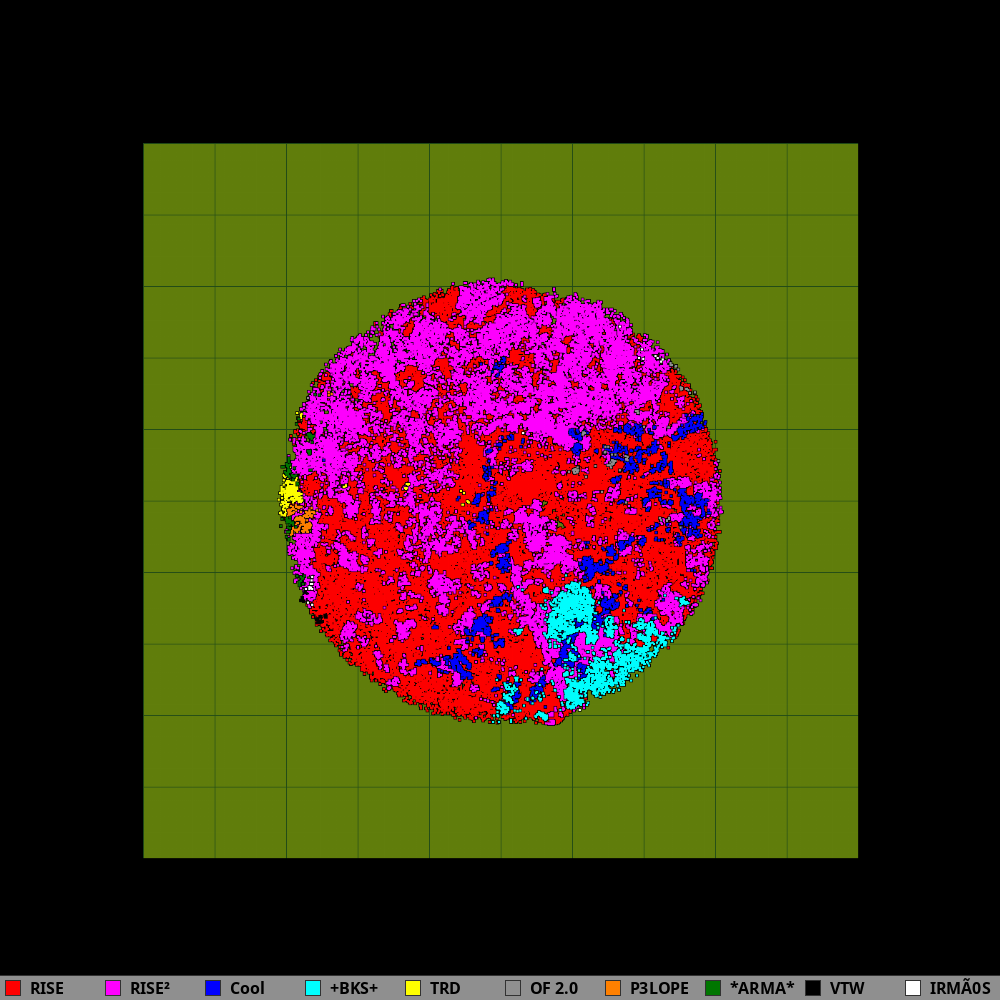Select the RISE label in legend
The image size is (1000, 1000).
pyautogui.click(x=47, y=988)
